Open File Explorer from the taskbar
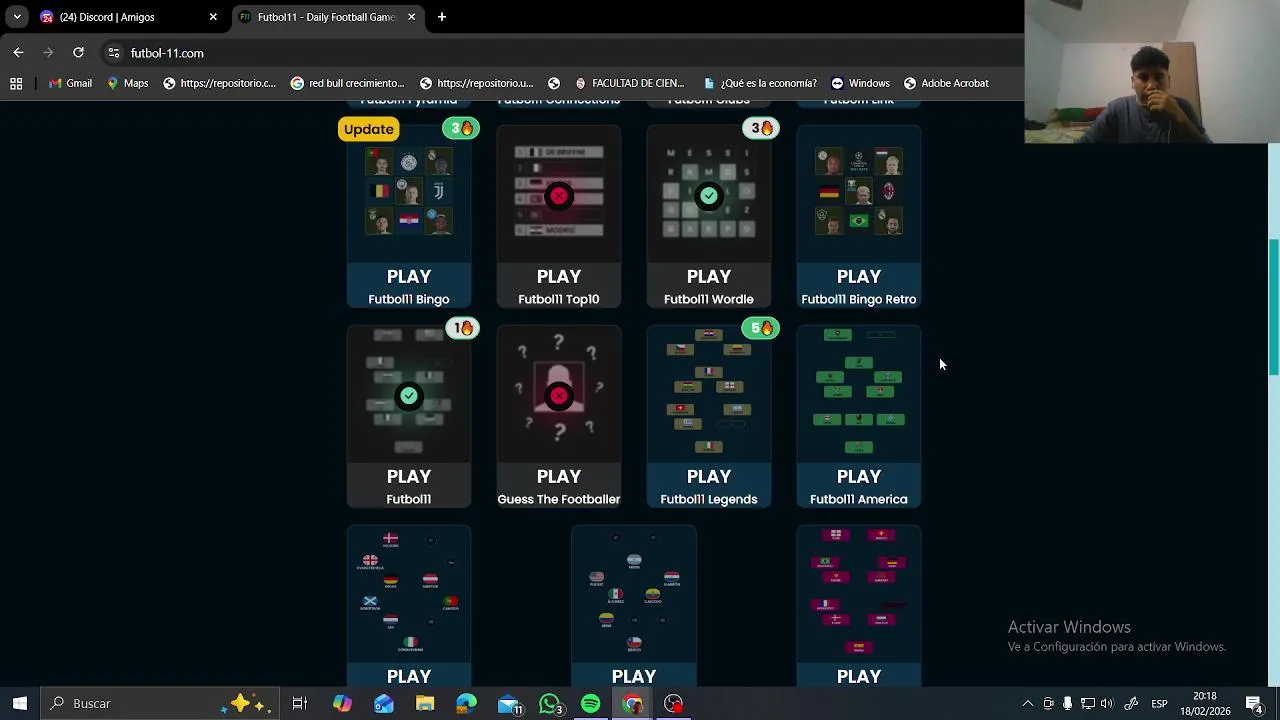The width and height of the screenshot is (1280, 720). (425, 703)
